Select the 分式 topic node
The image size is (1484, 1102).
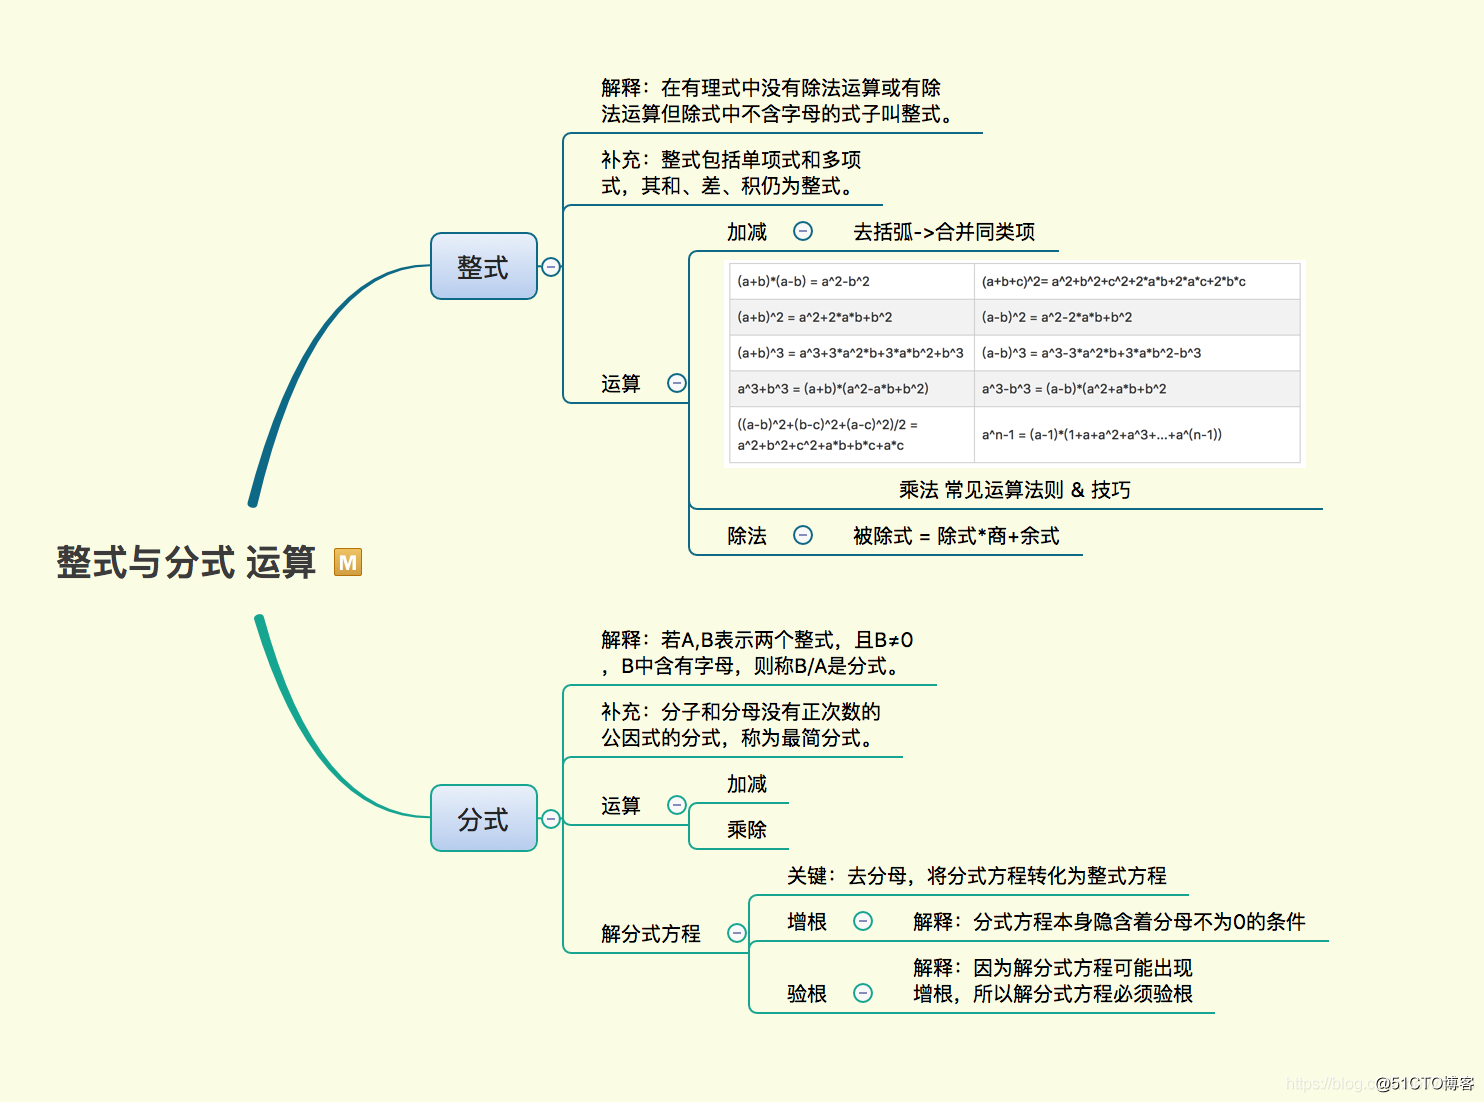coord(484,818)
